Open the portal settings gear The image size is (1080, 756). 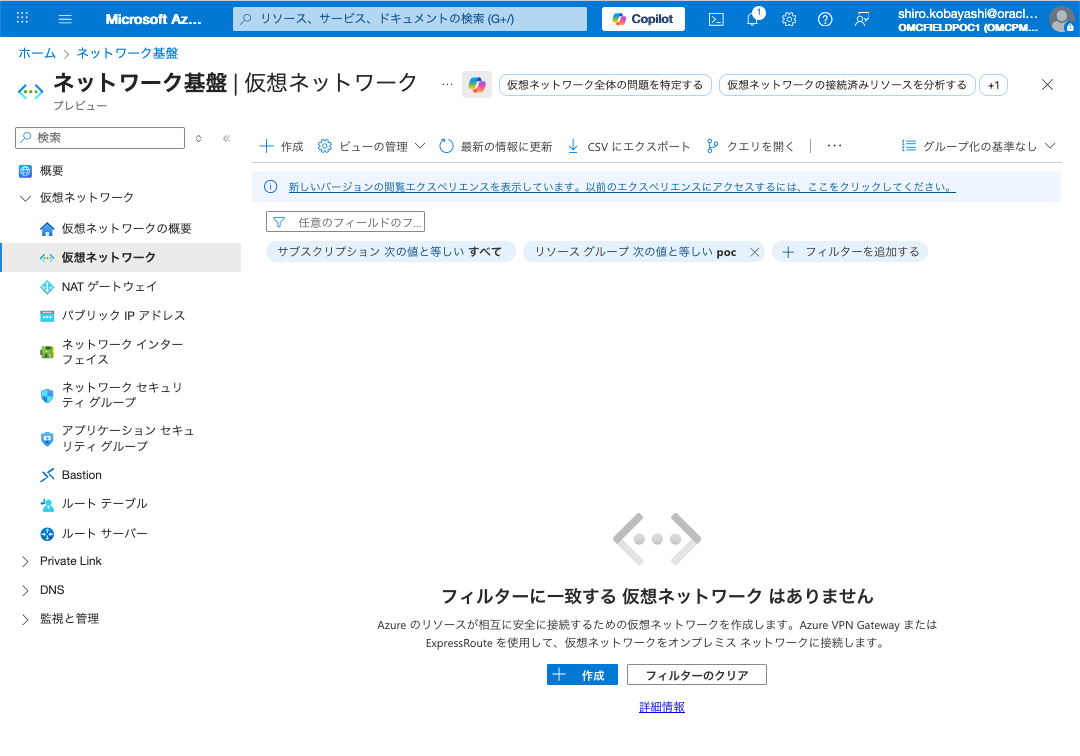tap(787, 18)
